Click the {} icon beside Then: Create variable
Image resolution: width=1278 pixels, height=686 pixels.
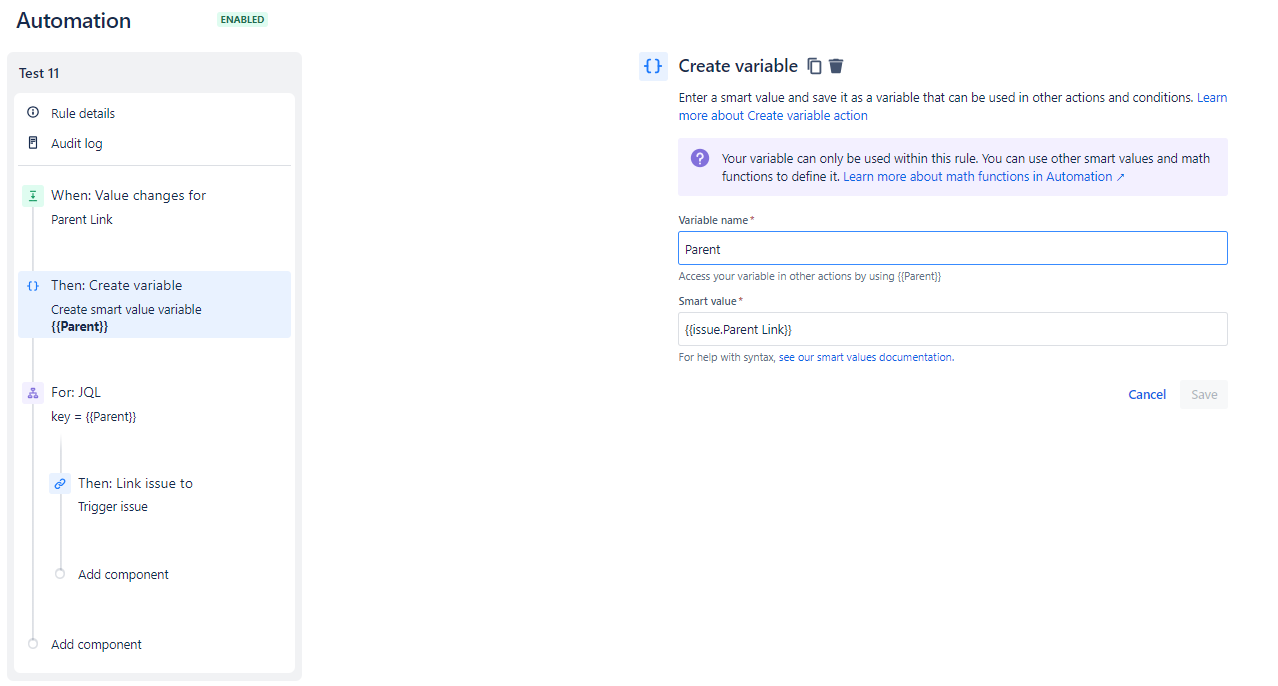(34, 285)
